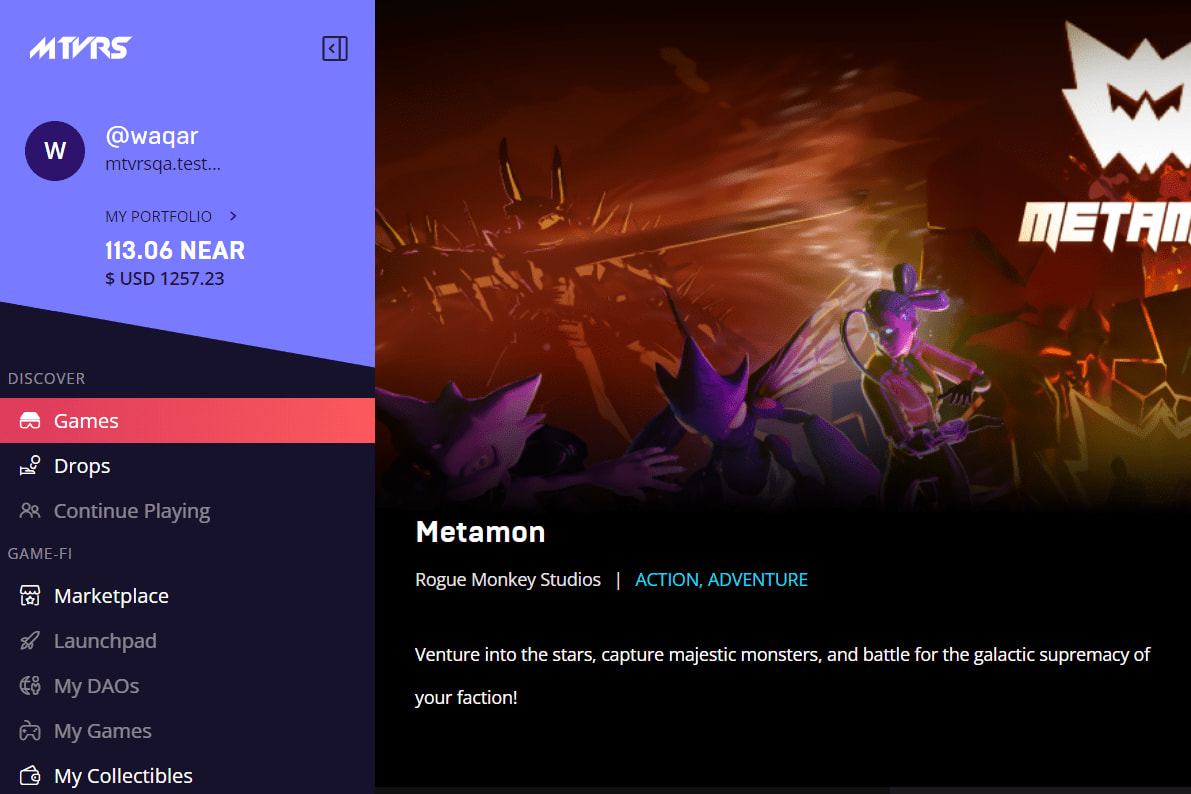This screenshot has width=1191, height=794.
Task: Click the Marketplace storefront icon
Action: [30, 596]
